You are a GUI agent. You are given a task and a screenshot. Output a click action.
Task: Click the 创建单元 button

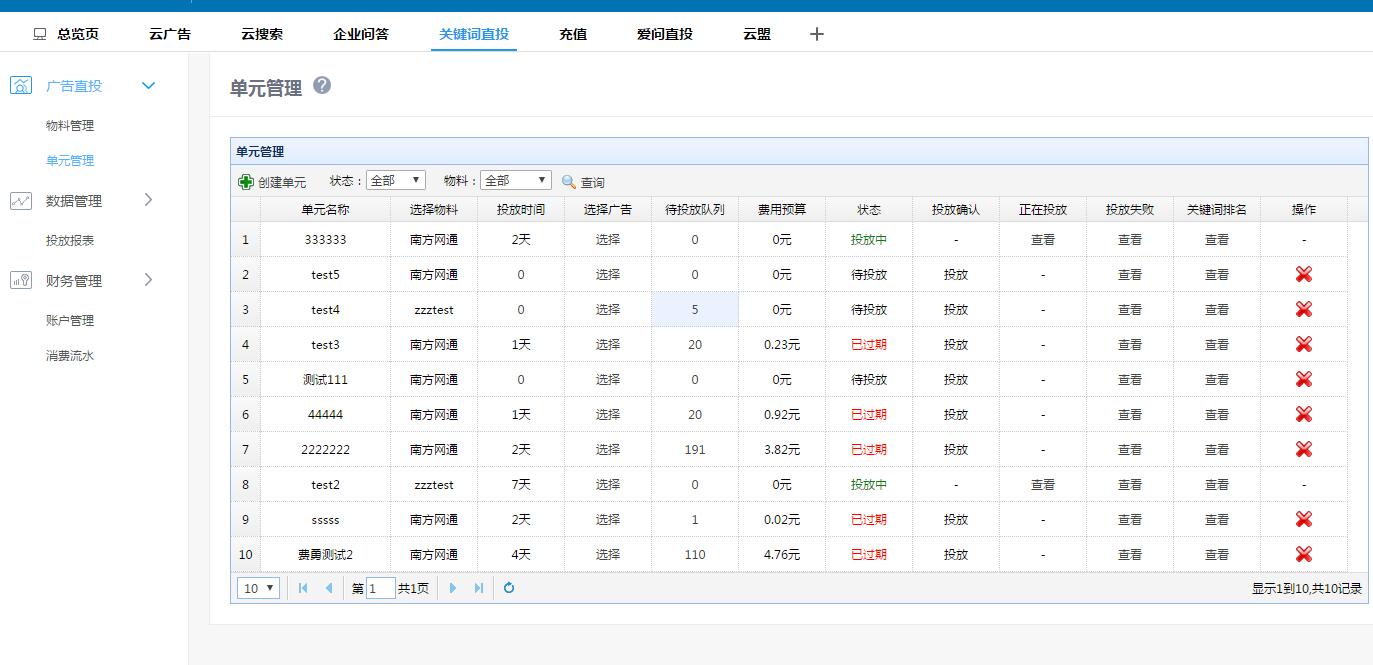[272, 182]
